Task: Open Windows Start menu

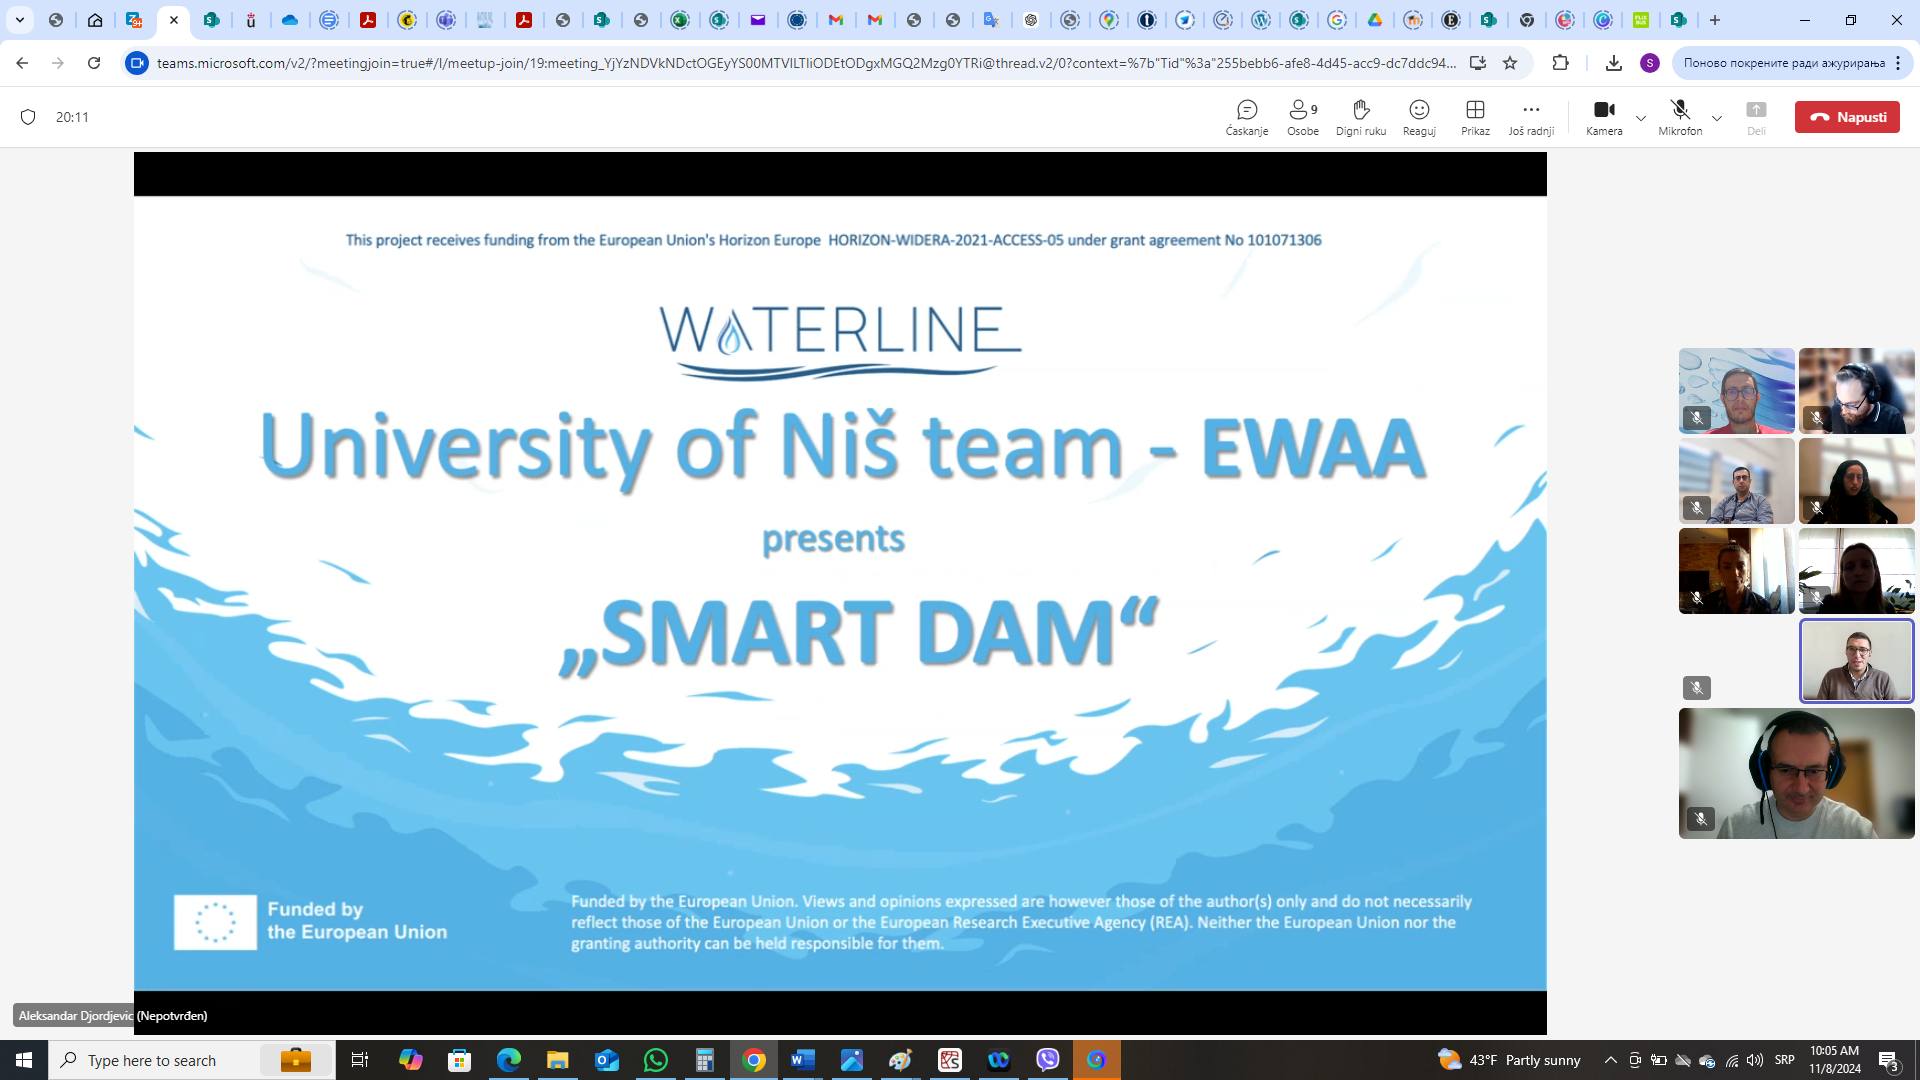Action: pyautogui.click(x=24, y=1060)
